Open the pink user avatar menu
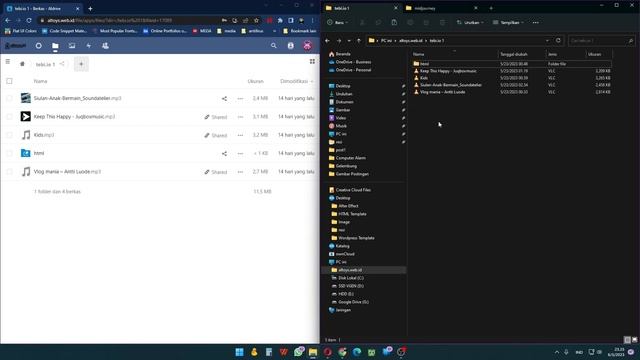The image size is (640, 360). pos(307,46)
